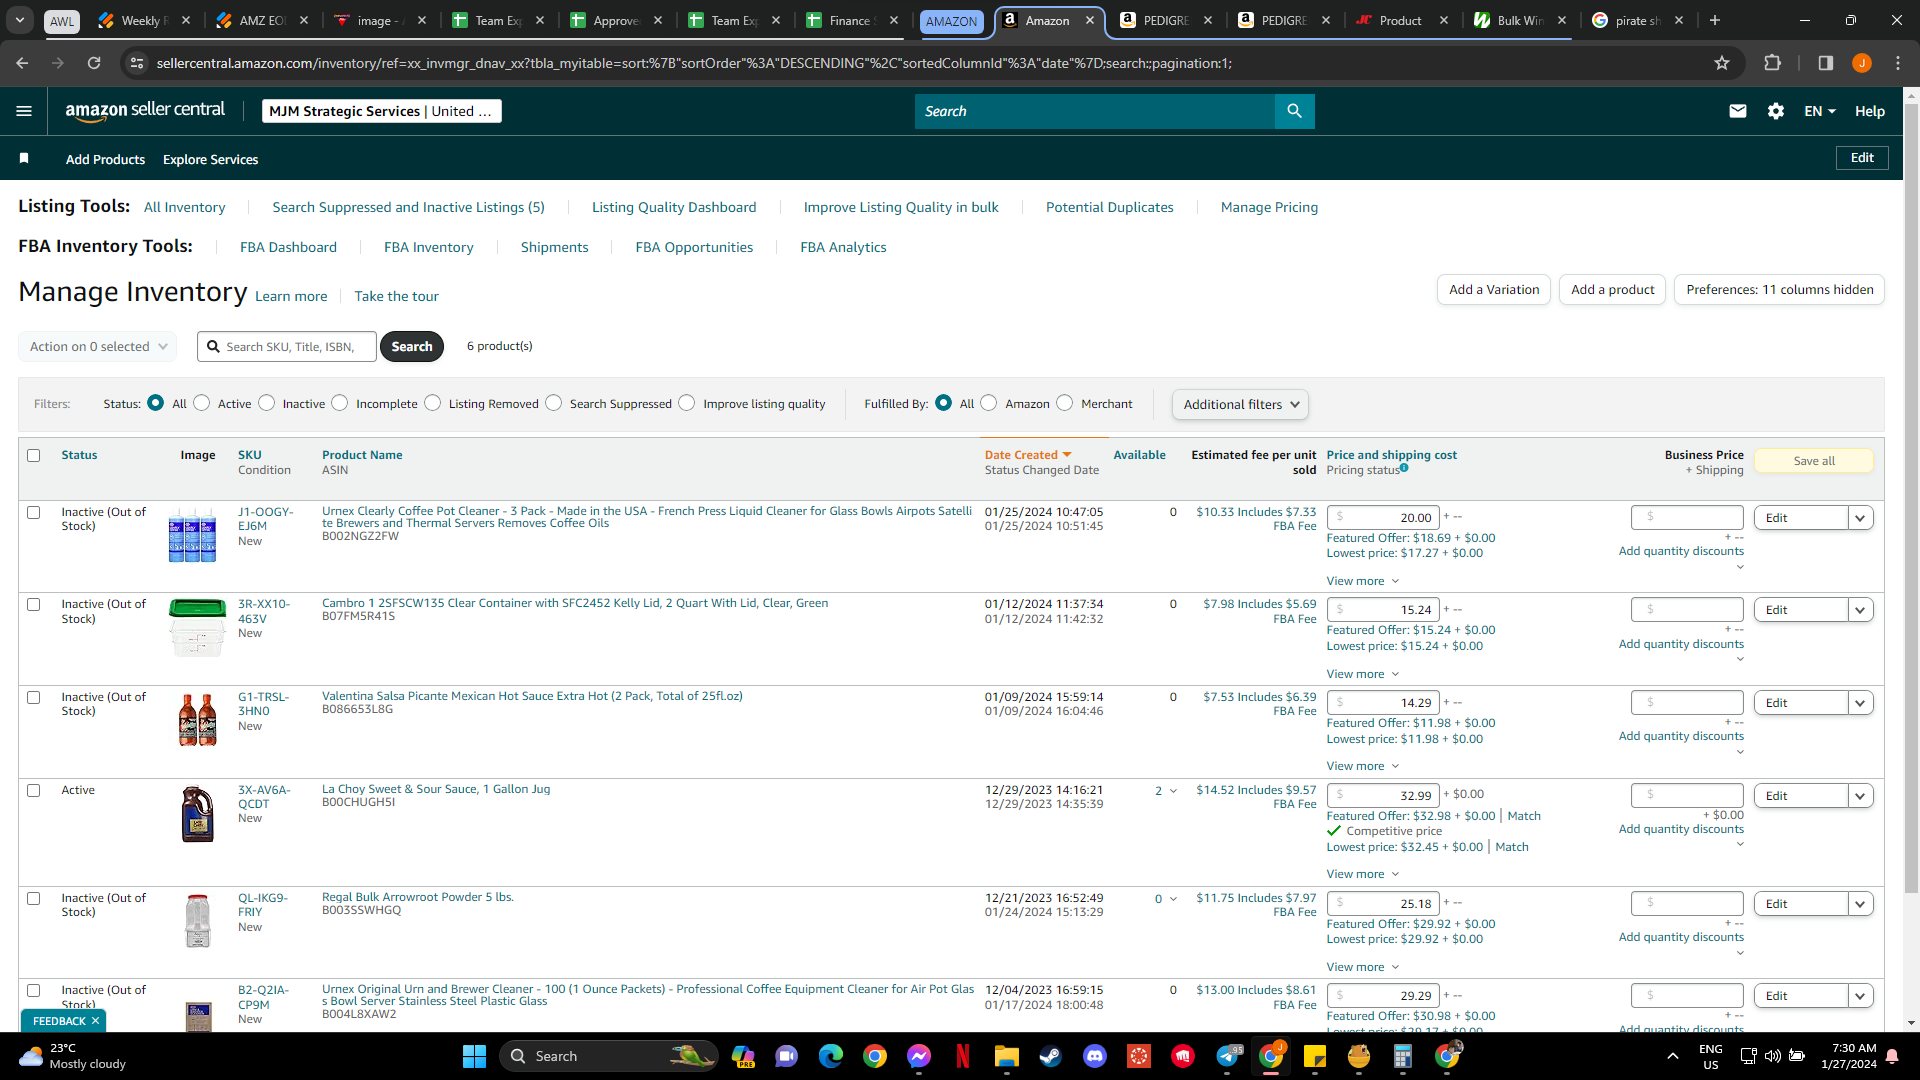Open Edit dropdown arrow for Urnex Clearly row

click(1860, 518)
